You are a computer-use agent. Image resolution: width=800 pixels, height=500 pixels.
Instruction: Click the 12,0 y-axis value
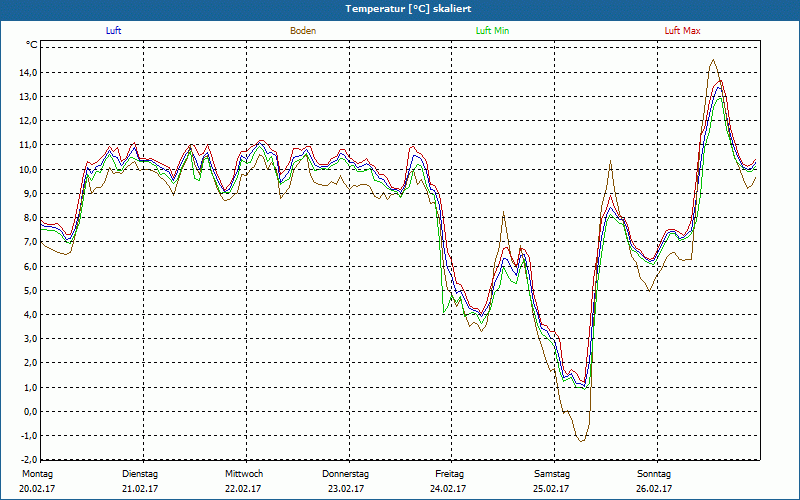click(29, 121)
